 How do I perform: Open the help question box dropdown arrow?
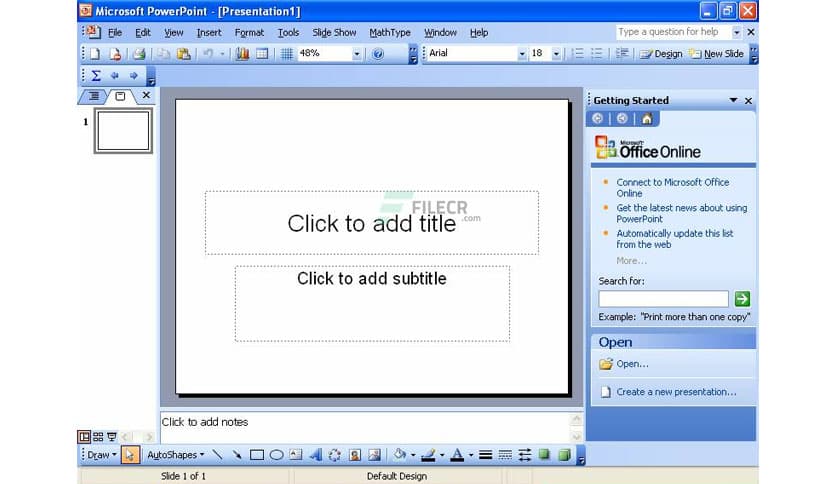tap(736, 33)
